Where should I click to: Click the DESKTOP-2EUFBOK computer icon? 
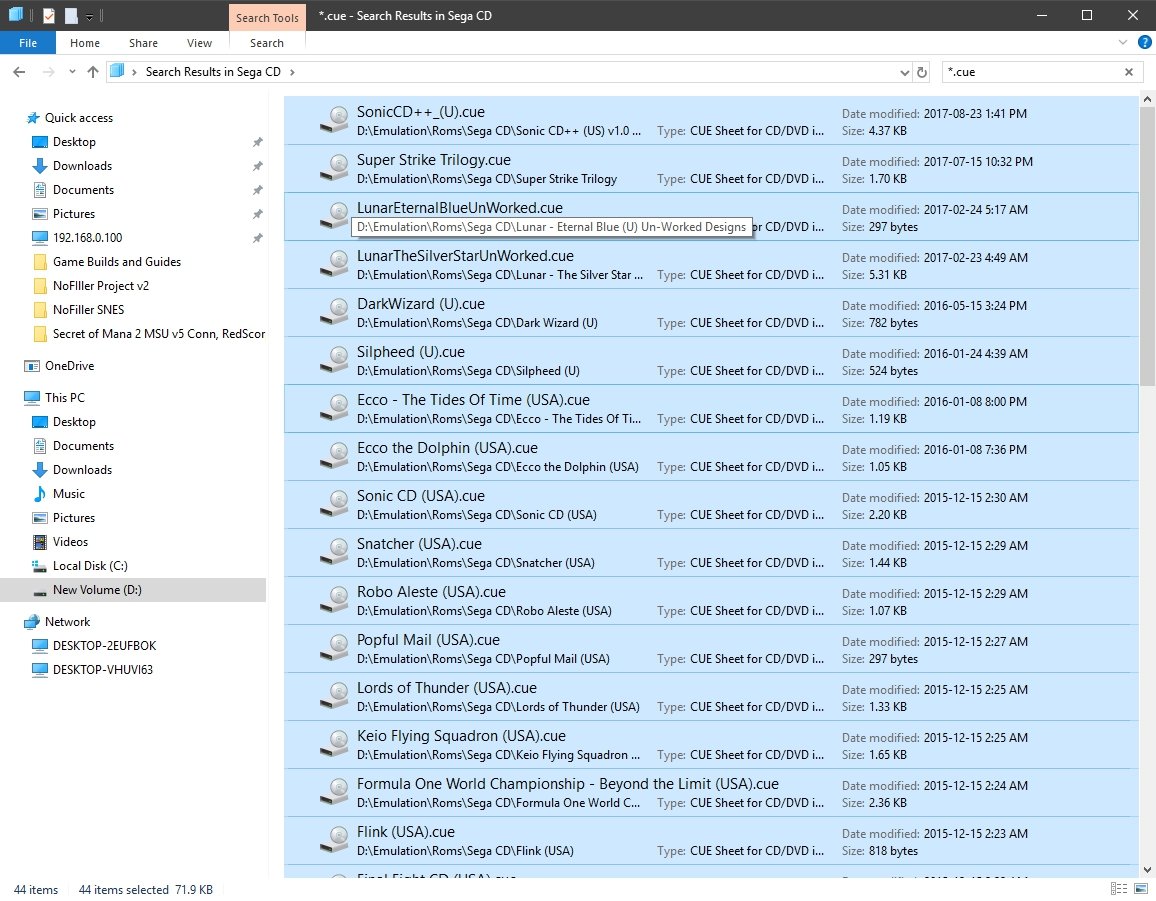click(40, 646)
